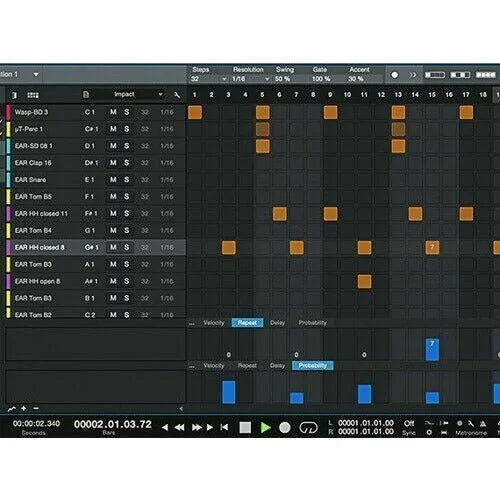Click the bars time display 00002.01.03.72
This screenshot has width=500, height=500.
[113, 424]
